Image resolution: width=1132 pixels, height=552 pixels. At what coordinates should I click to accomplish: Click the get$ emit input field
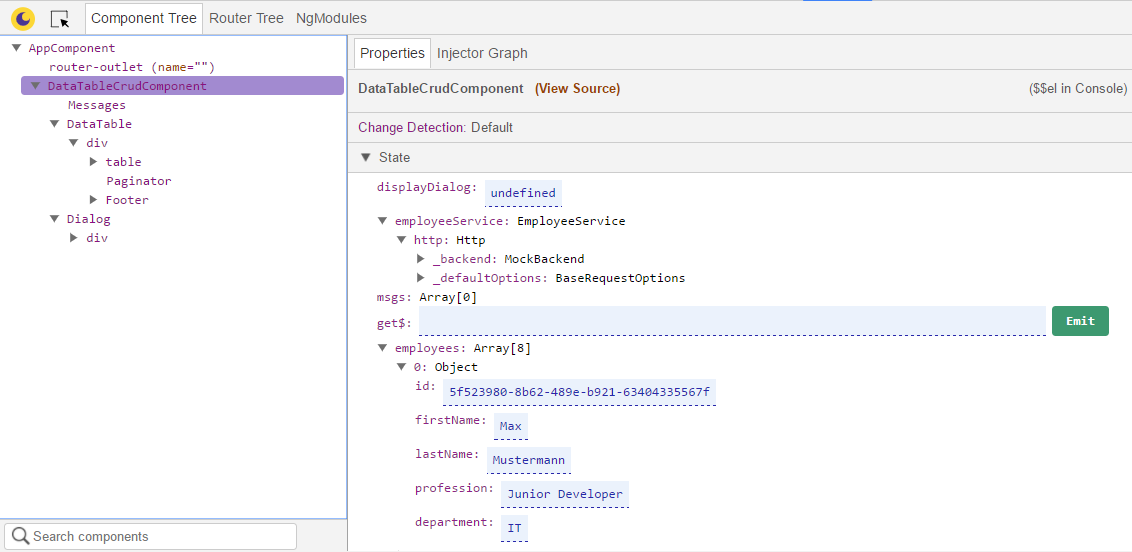coord(732,321)
